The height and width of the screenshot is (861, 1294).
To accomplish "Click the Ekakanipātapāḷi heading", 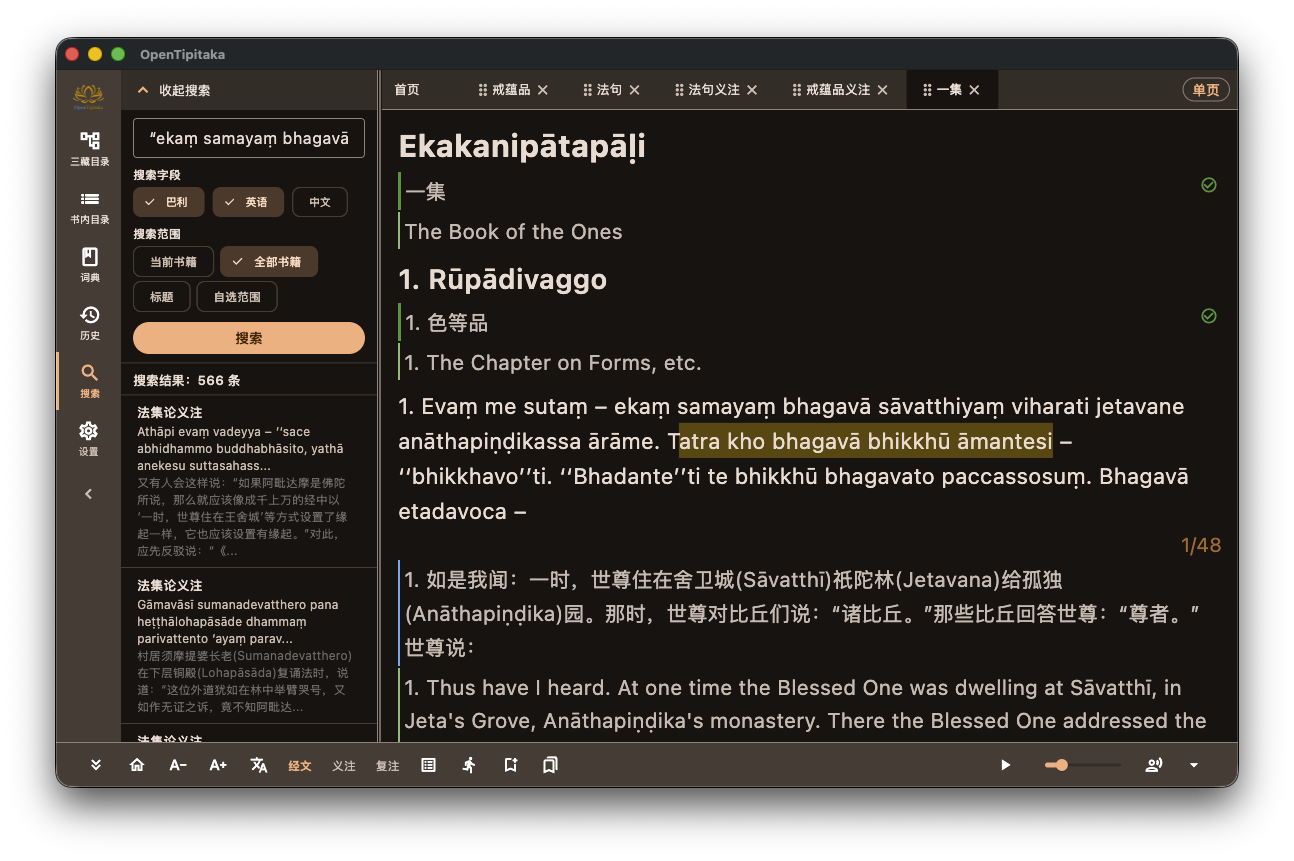I will pyautogui.click(x=522, y=146).
